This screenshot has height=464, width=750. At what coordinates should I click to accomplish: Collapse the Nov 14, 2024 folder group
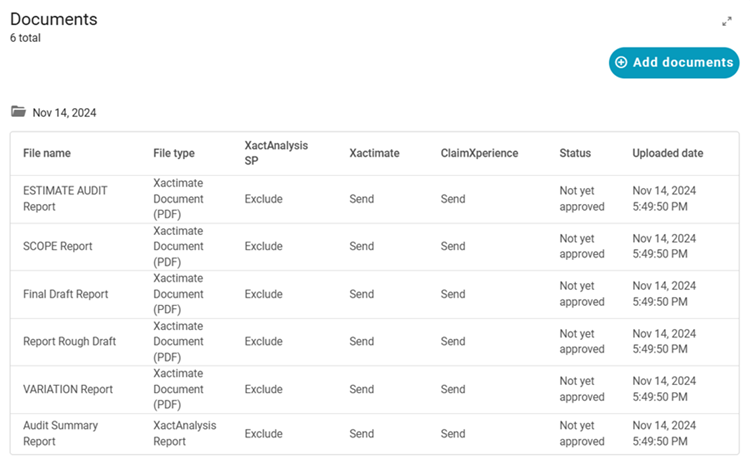64,113
